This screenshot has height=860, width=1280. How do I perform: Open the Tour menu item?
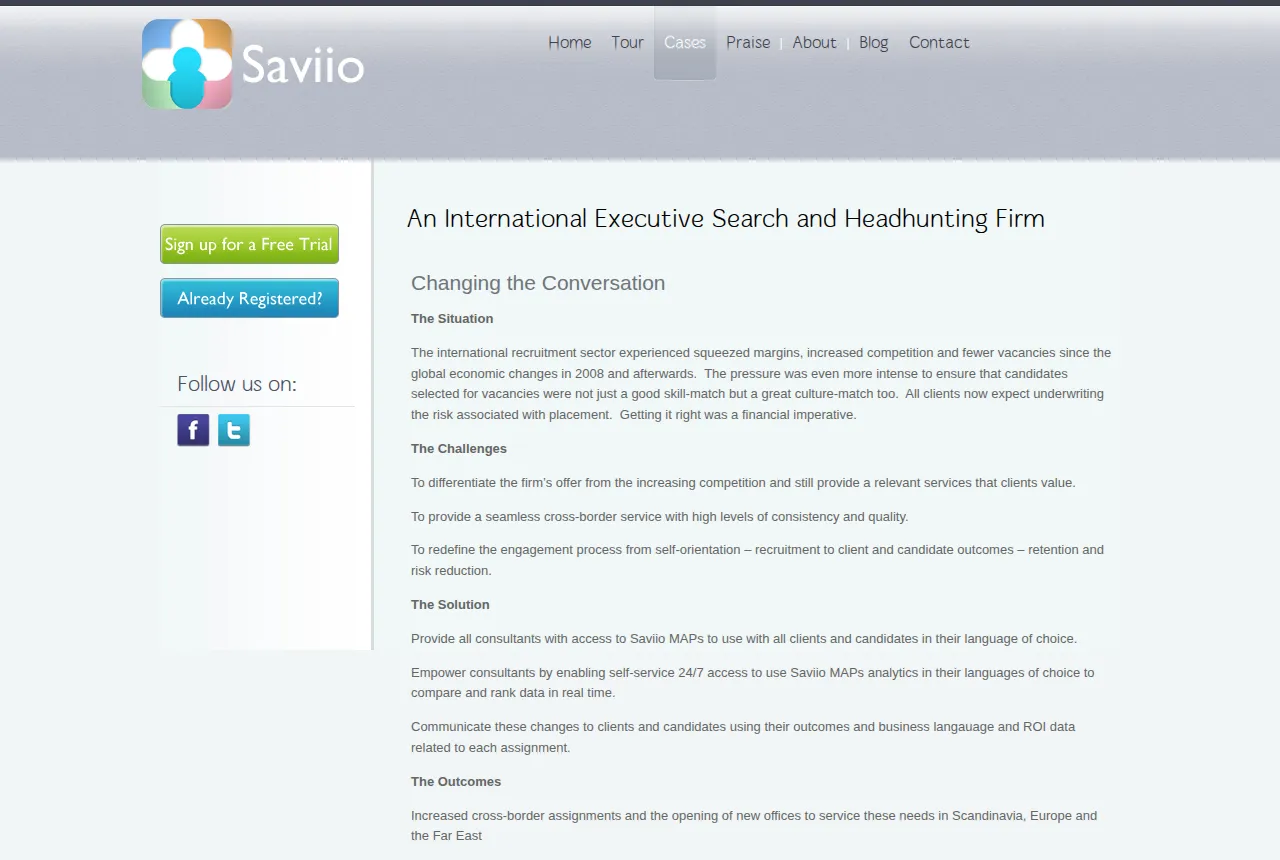point(628,42)
